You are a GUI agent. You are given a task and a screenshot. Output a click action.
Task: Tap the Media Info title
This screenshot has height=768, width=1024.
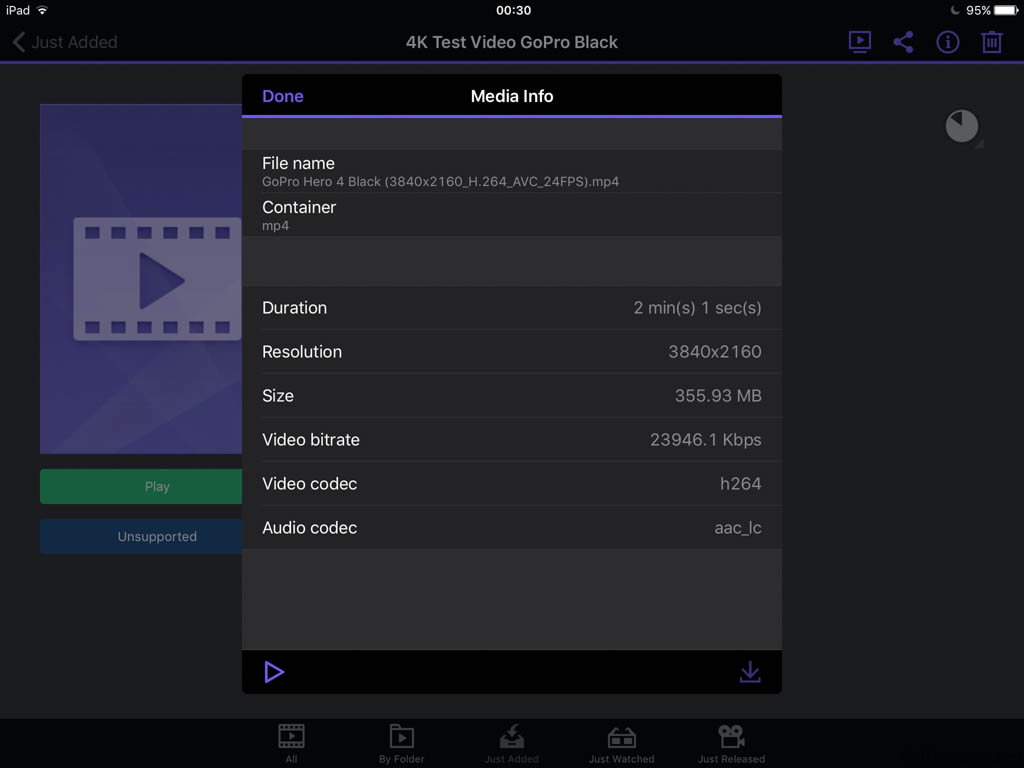(x=511, y=96)
